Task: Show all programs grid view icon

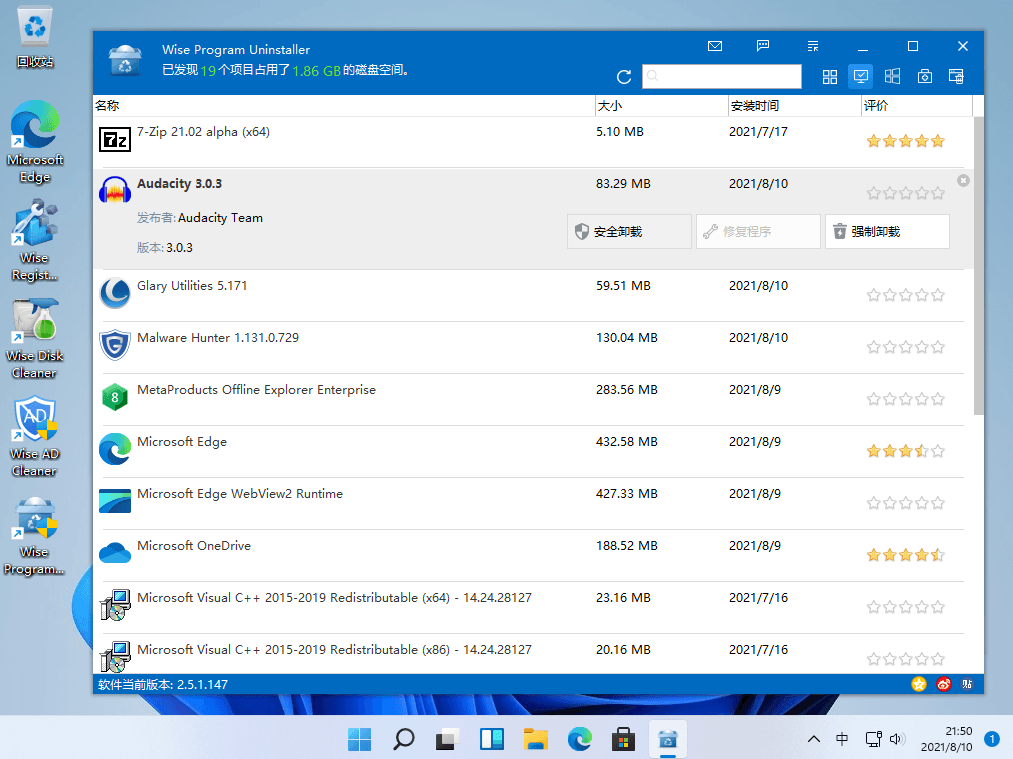Action: click(x=830, y=77)
